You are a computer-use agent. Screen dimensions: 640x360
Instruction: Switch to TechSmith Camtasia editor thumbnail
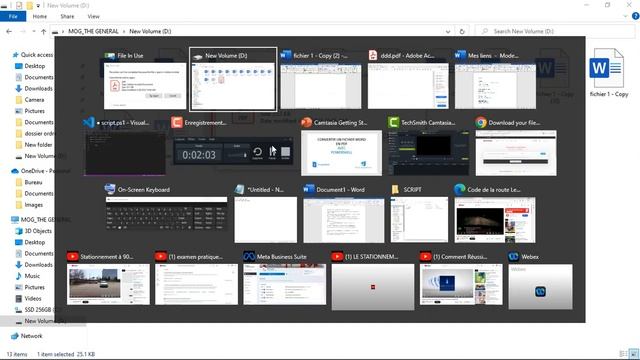429,153
